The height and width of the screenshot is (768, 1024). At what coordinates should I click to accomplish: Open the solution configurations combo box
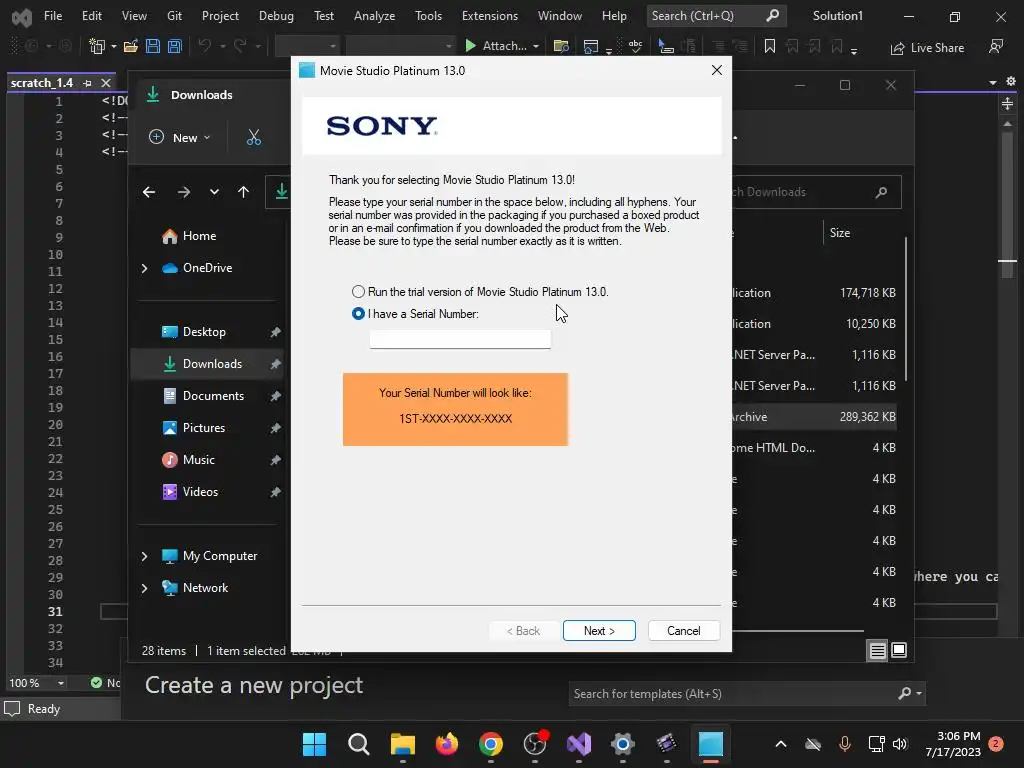308,46
